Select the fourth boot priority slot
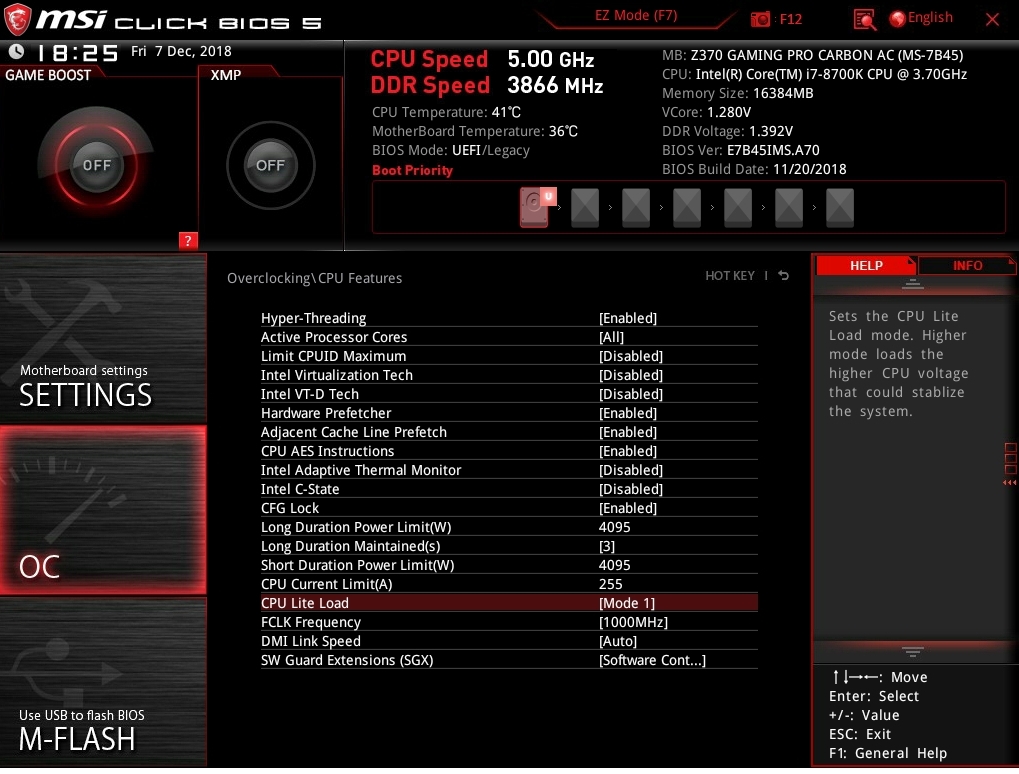The height and width of the screenshot is (774, 1019). [687, 207]
